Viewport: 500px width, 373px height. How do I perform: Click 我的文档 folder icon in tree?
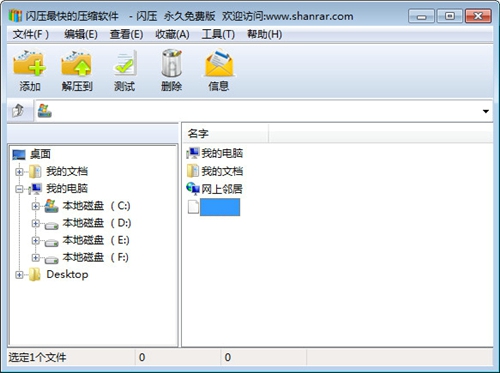pyautogui.click(x=35, y=172)
